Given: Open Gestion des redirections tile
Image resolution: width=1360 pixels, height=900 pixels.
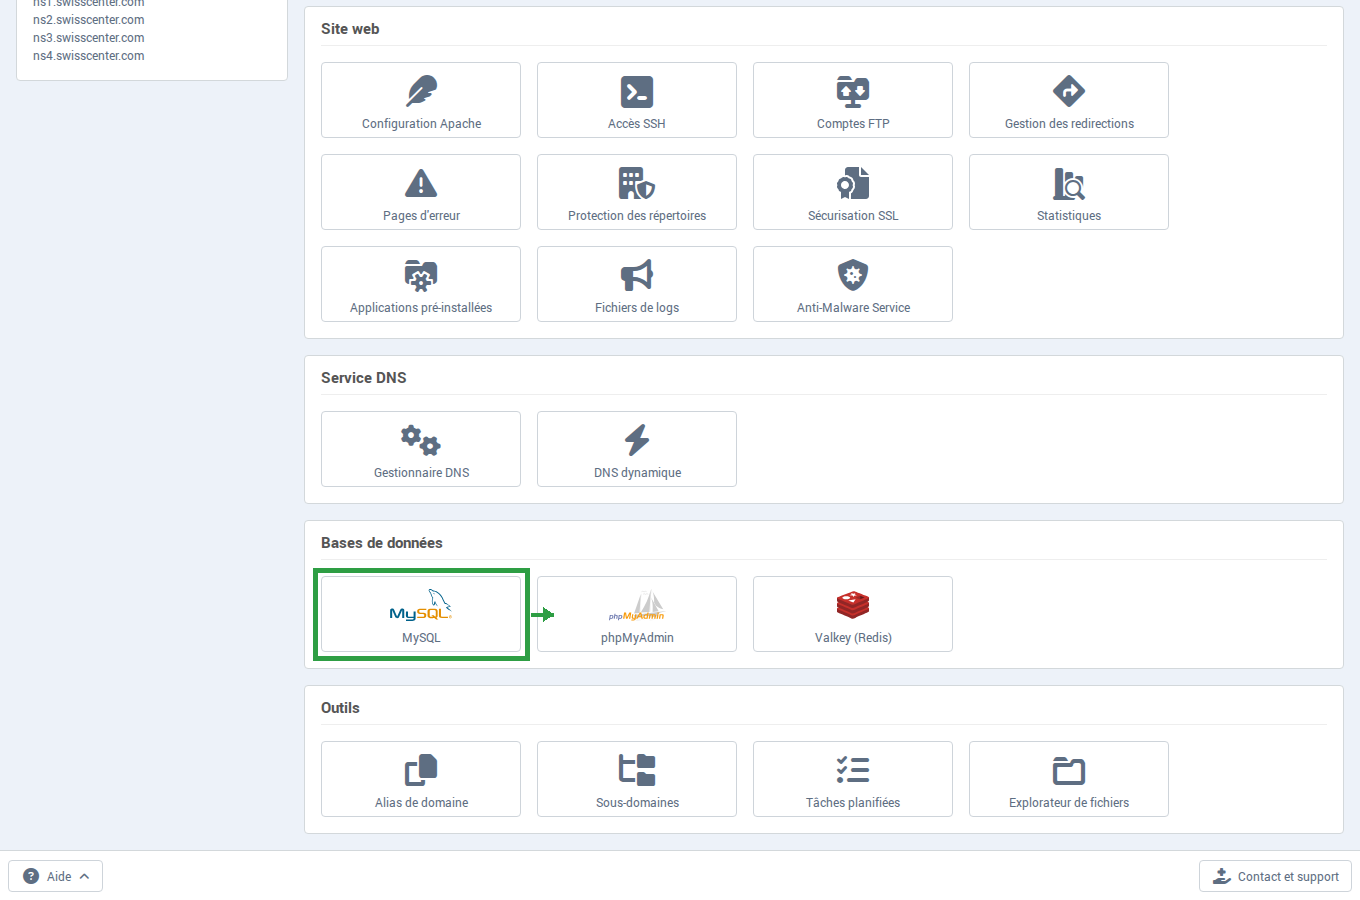Looking at the screenshot, I should [1069, 100].
